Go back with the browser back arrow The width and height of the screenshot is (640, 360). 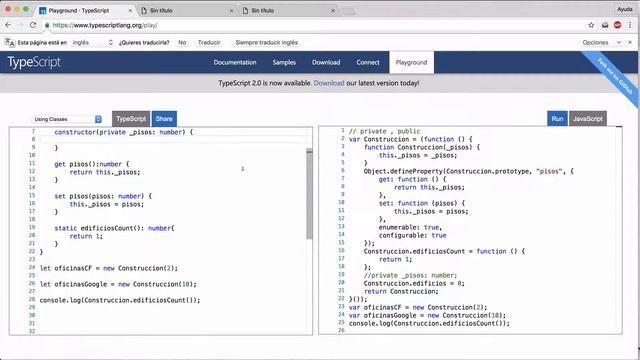(x=8, y=25)
